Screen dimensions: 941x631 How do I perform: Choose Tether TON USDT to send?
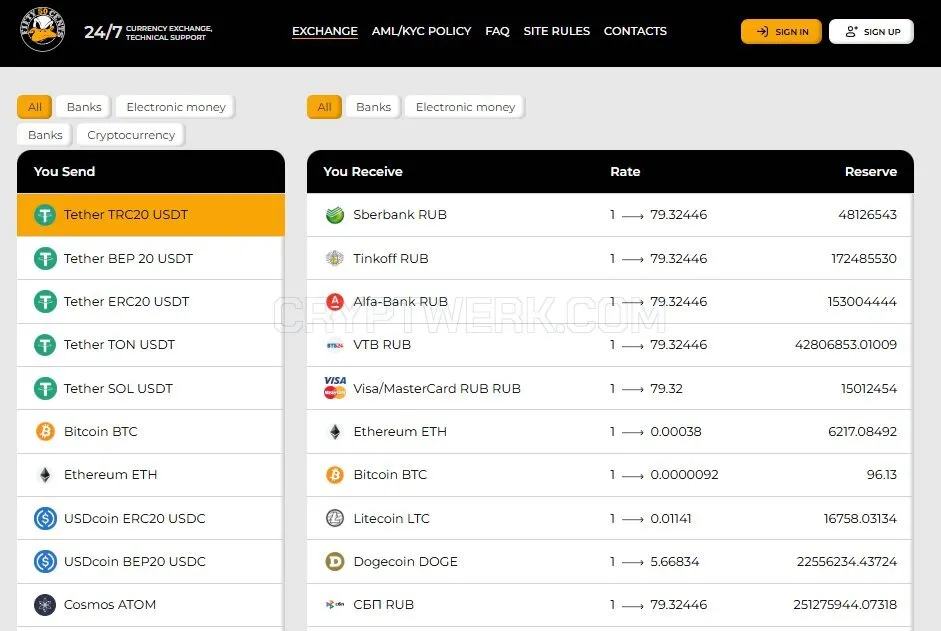coord(151,345)
